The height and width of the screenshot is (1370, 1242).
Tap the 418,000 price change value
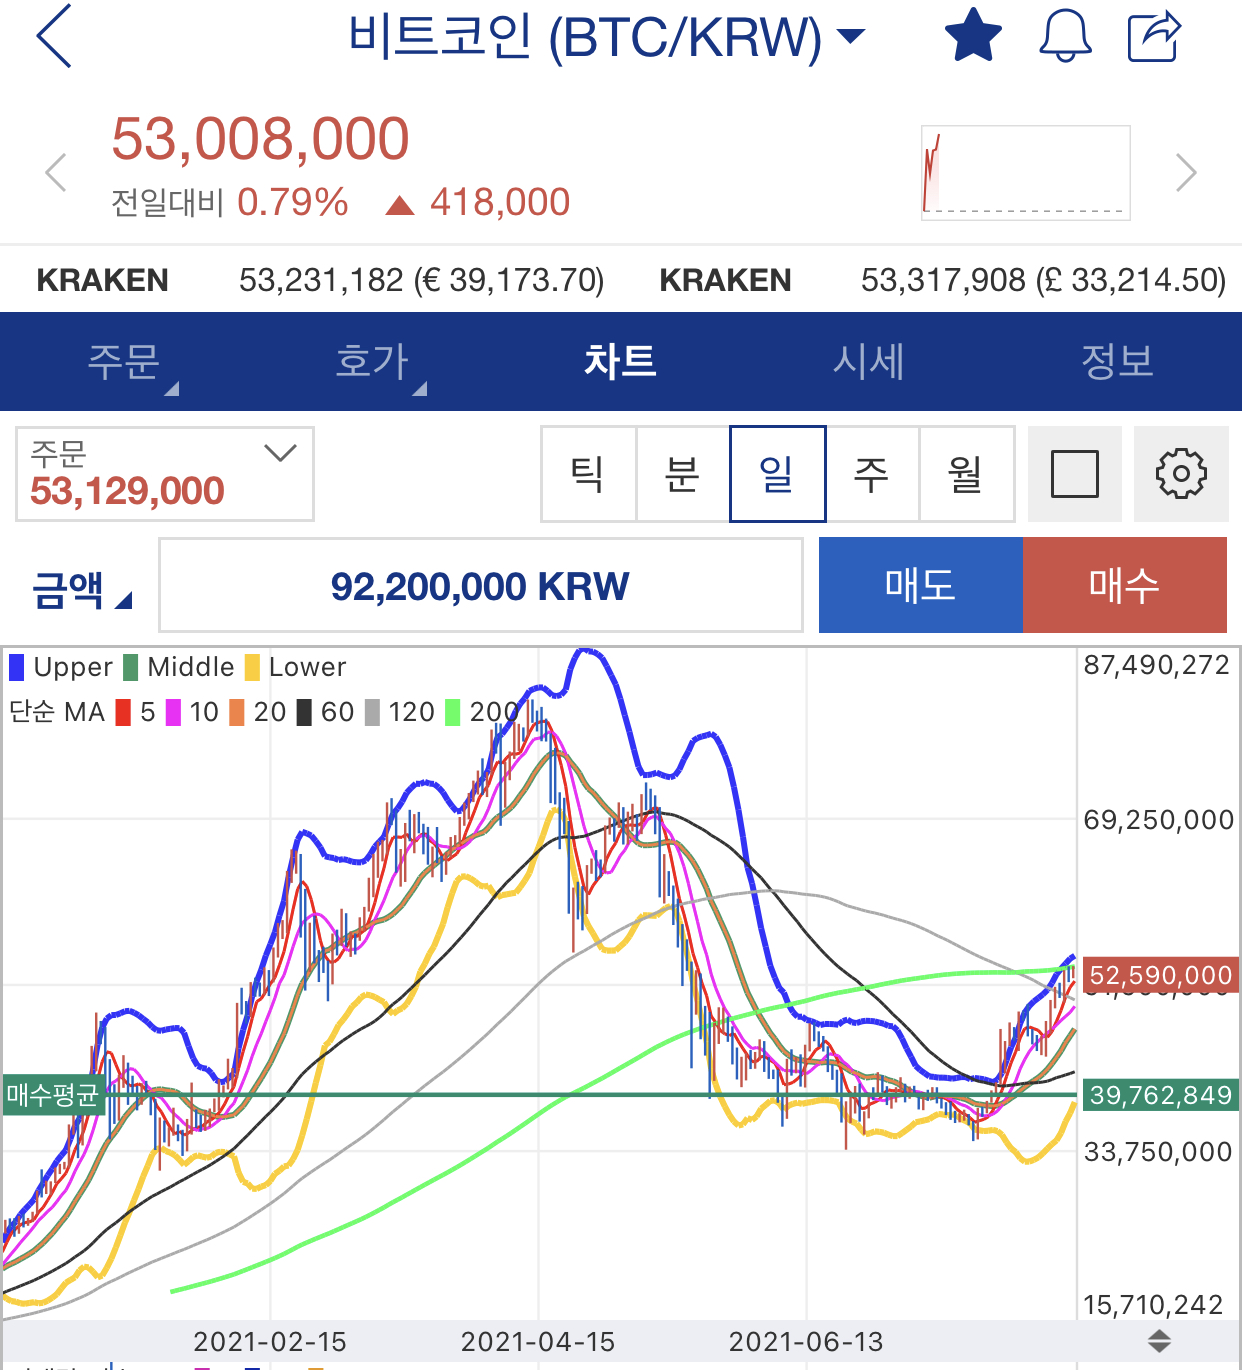pyautogui.click(x=499, y=202)
